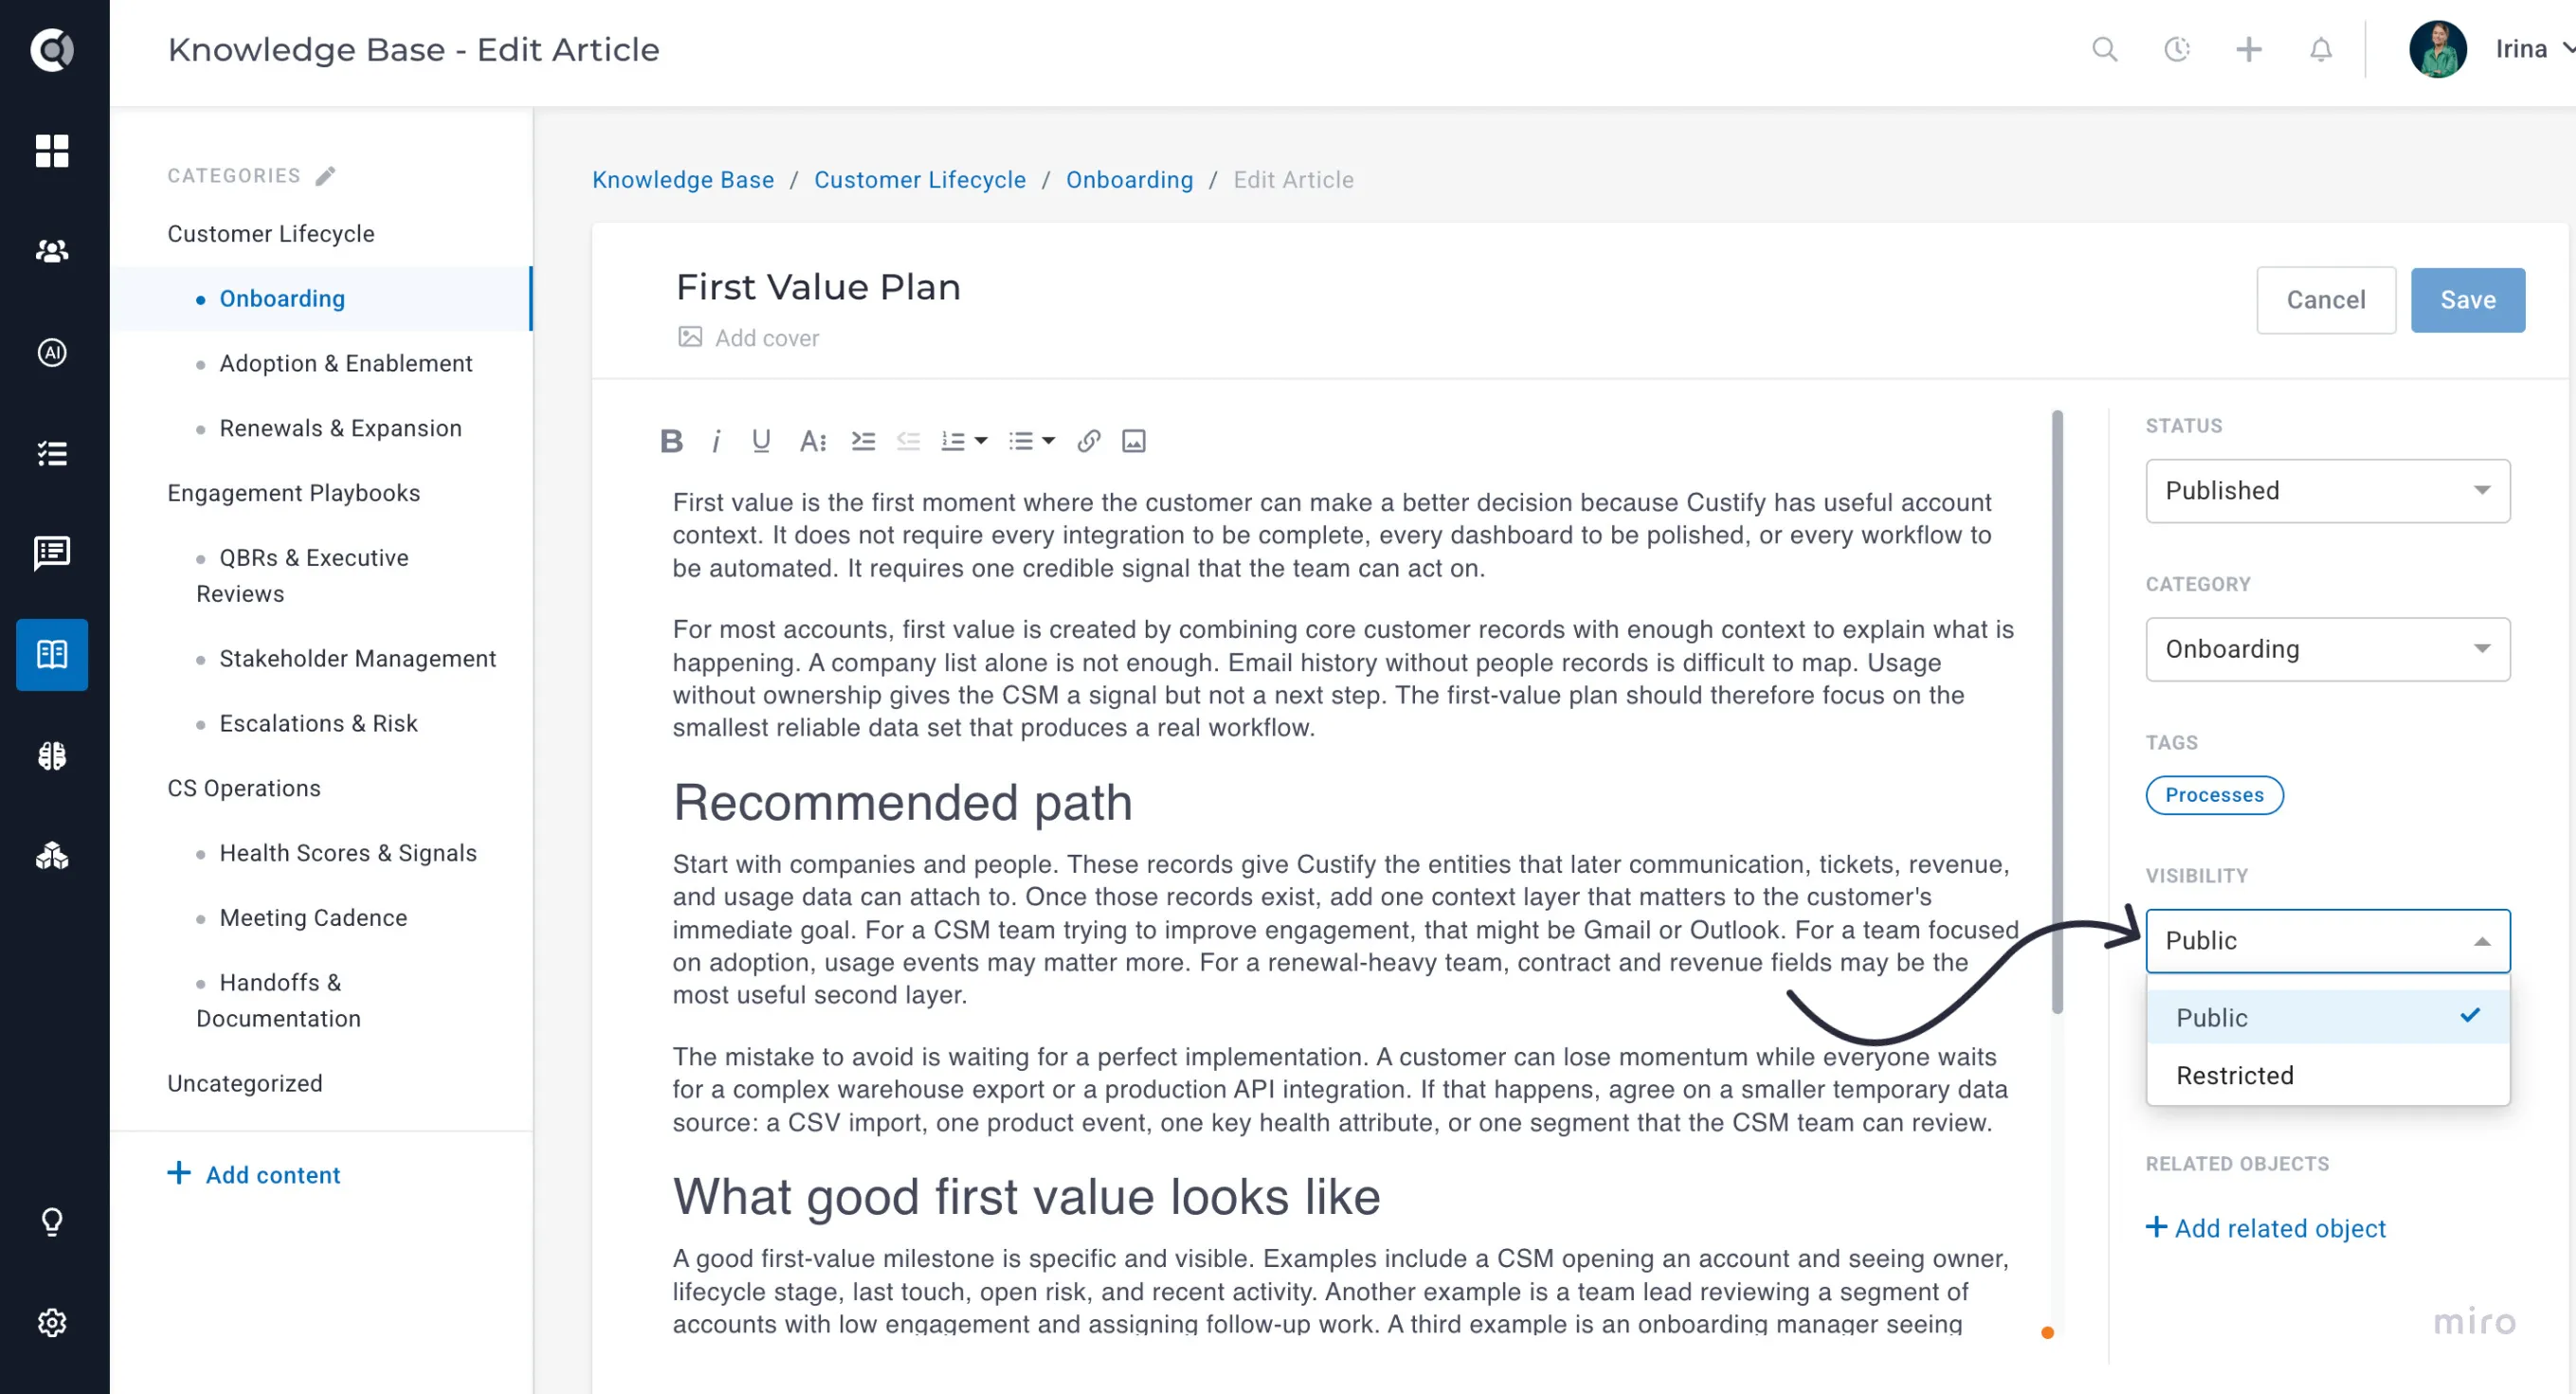Image resolution: width=2576 pixels, height=1394 pixels.
Task: Toggle bold formatting in editor toolbar
Action: (671, 441)
